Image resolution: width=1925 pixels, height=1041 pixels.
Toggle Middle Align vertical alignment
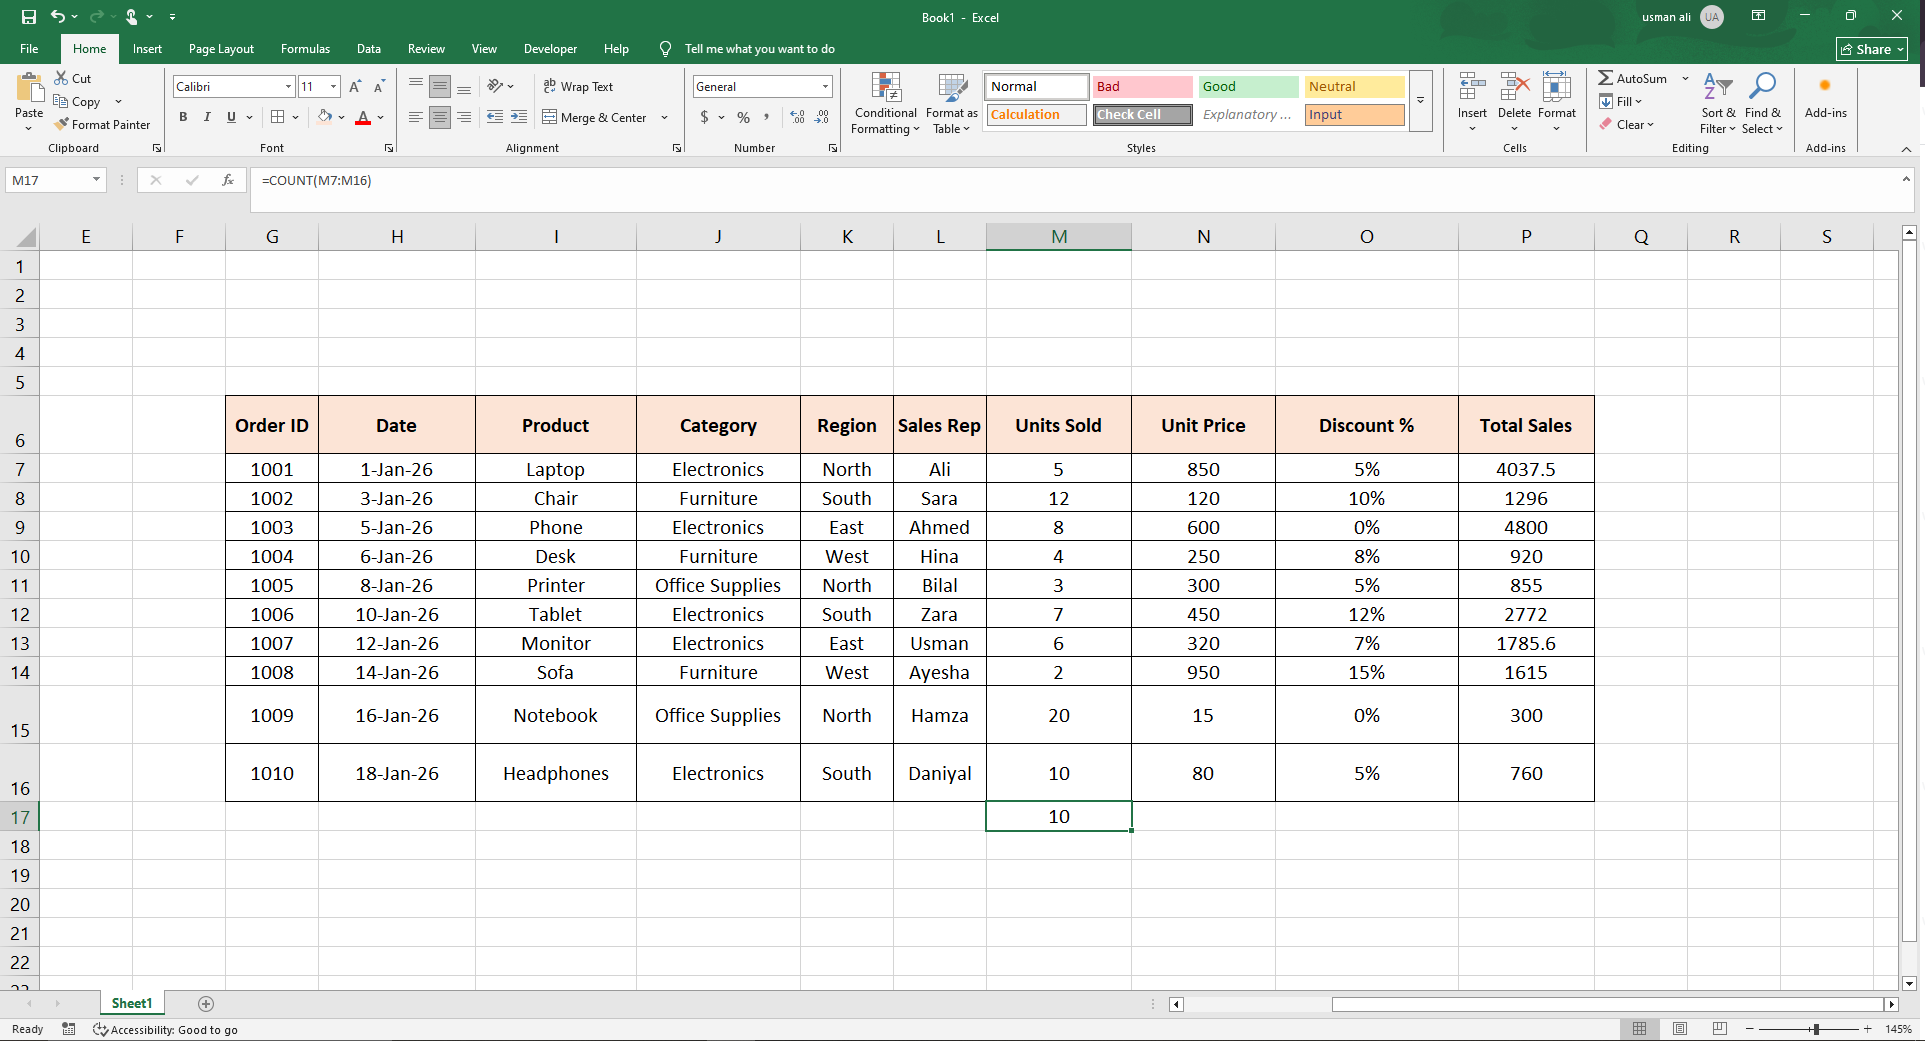pos(440,87)
